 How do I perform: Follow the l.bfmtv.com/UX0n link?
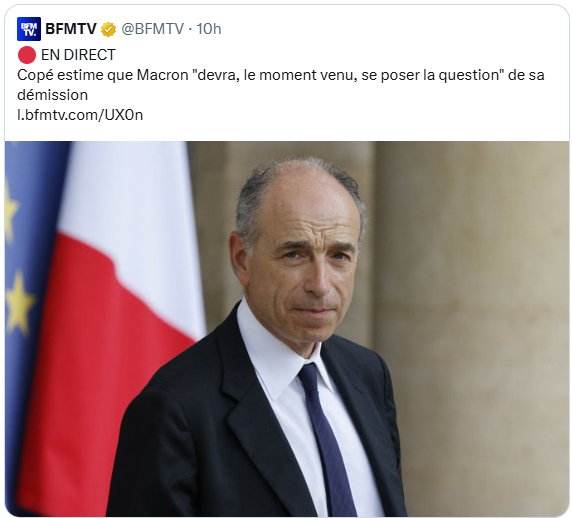80,115
